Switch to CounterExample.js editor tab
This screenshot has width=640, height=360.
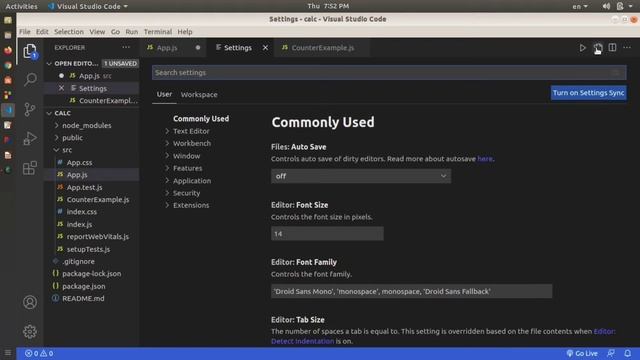coord(322,48)
